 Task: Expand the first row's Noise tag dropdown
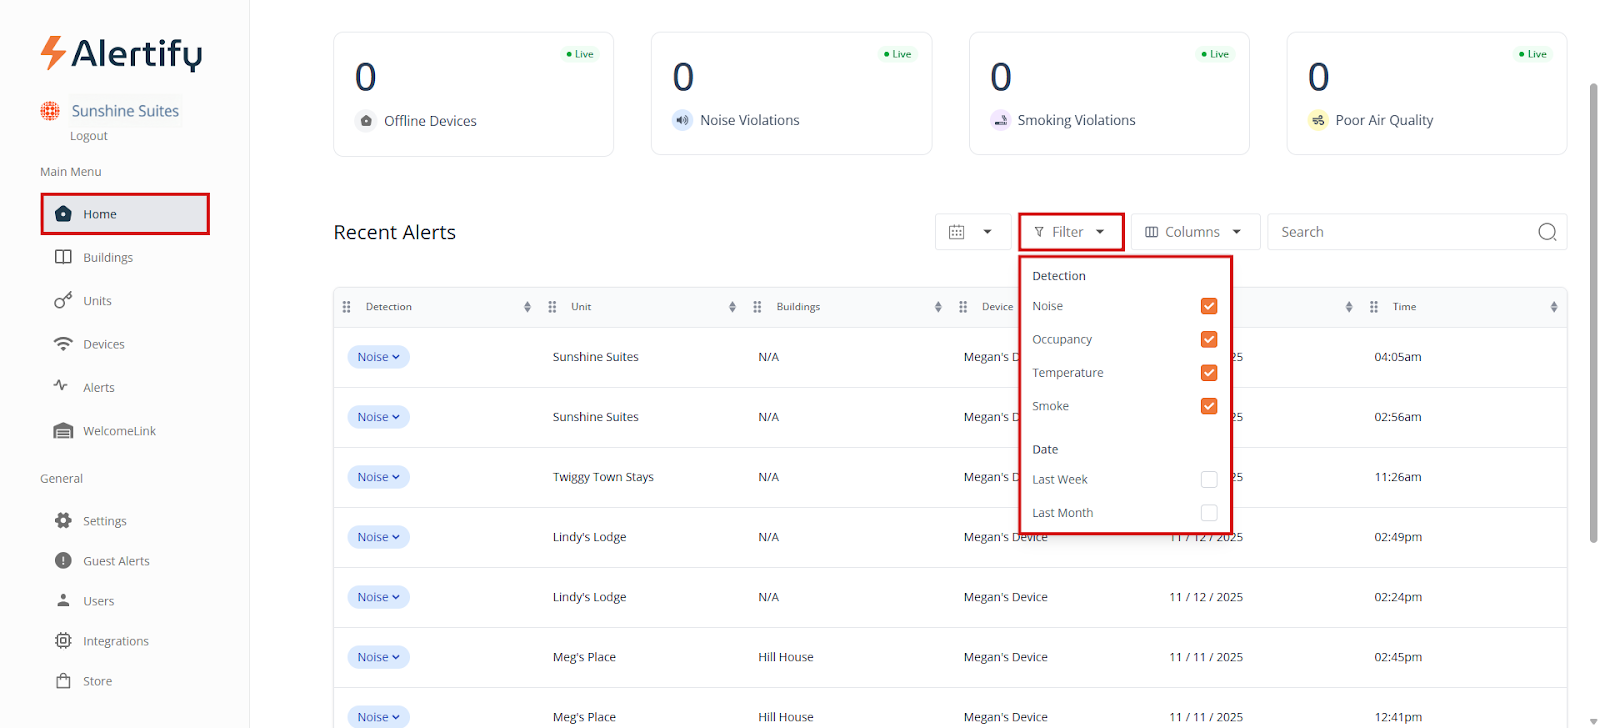click(x=378, y=357)
